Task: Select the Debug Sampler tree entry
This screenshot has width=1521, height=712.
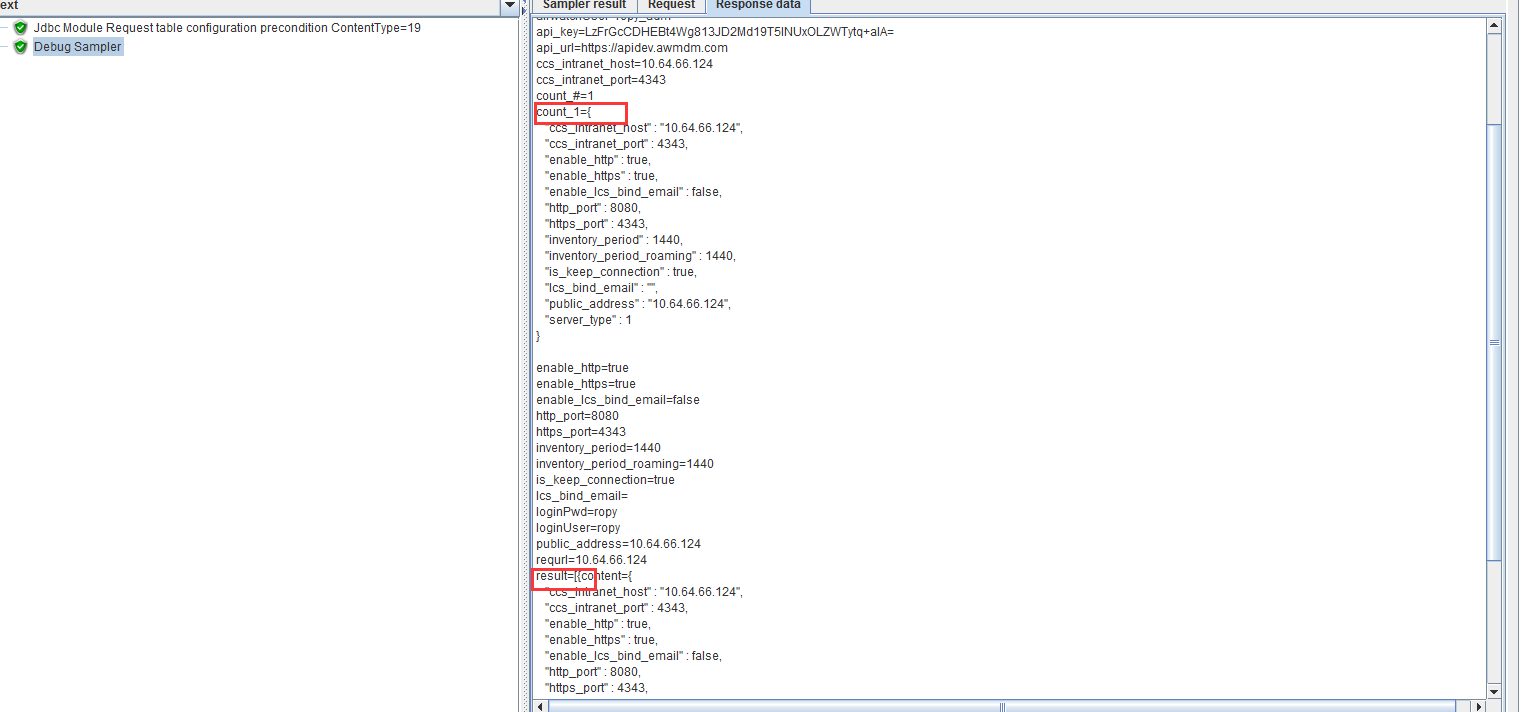Action: pyautogui.click(x=77, y=47)
